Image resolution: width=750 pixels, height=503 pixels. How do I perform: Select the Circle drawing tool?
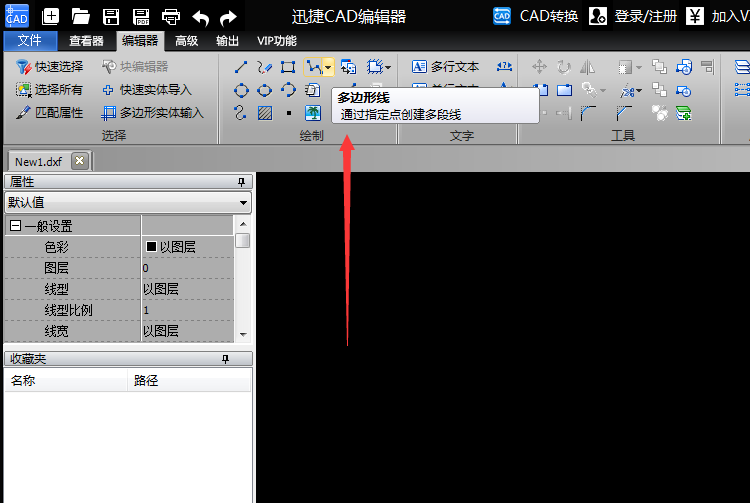(x=241, y=90)
